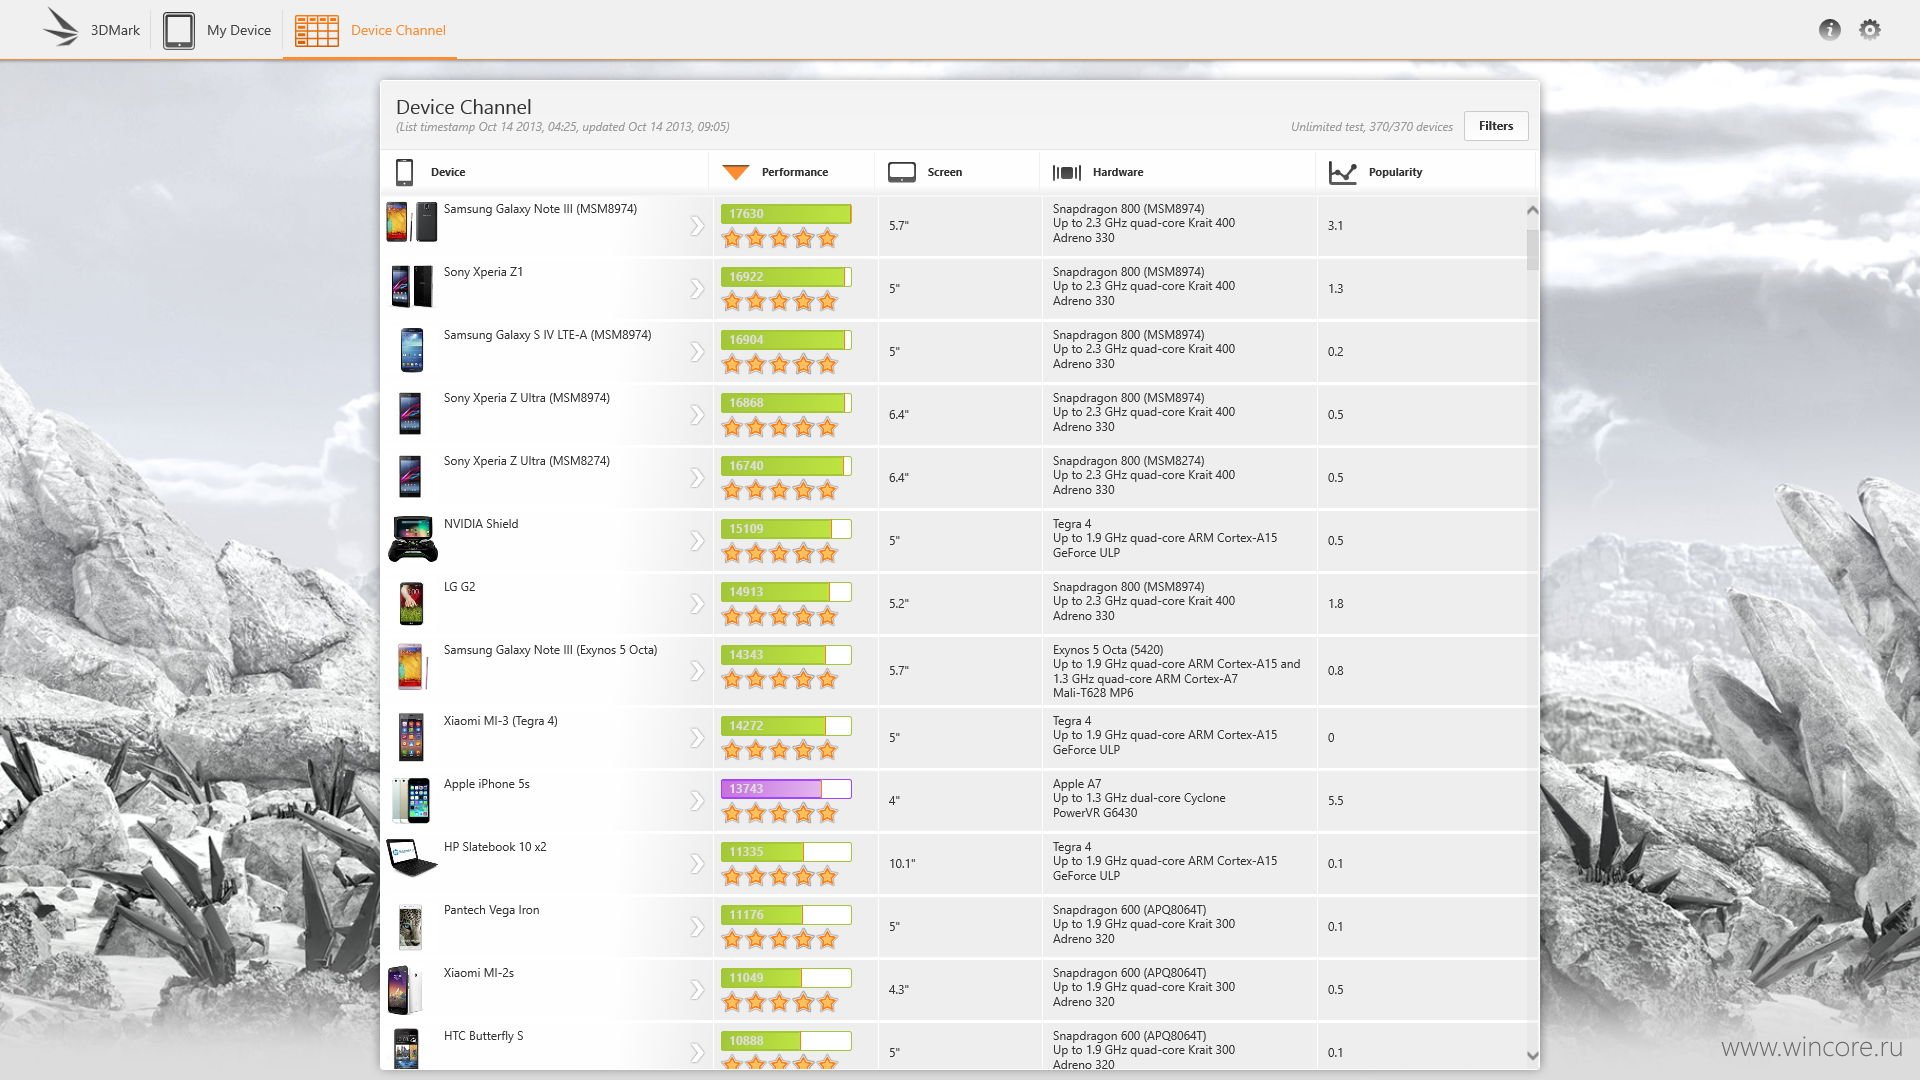1920x1080 pixels.
Task: Click the purple 13743 iPhone score bar
Action: click(x=786, y=789)
